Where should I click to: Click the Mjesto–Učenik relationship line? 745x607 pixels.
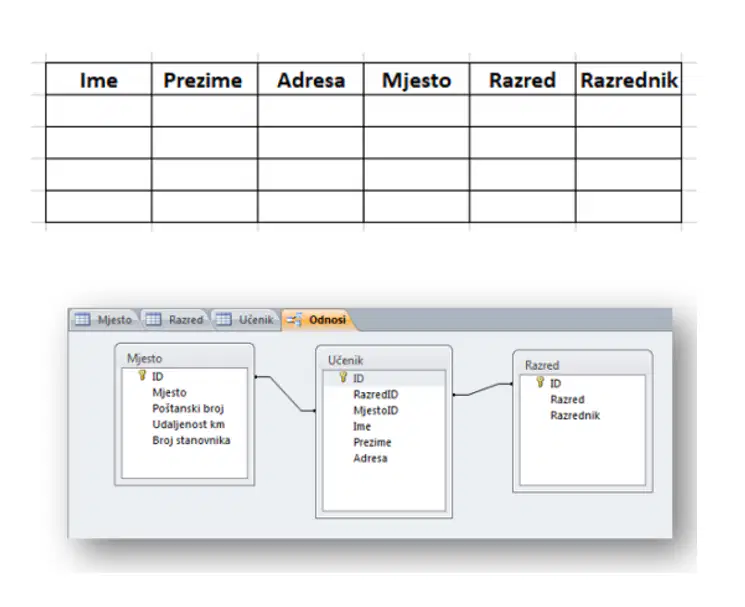point(286,394)
